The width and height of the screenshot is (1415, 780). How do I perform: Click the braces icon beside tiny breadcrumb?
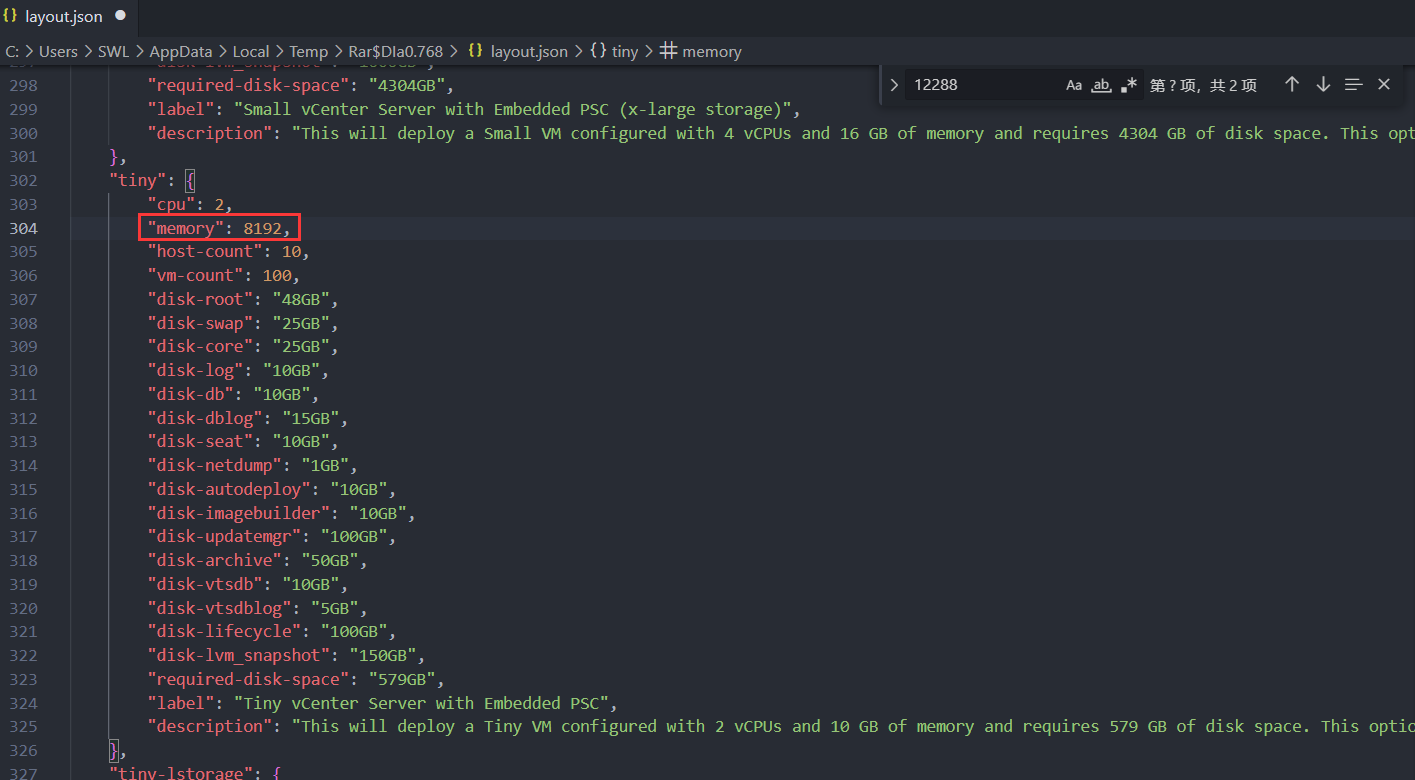click(597, 51)
